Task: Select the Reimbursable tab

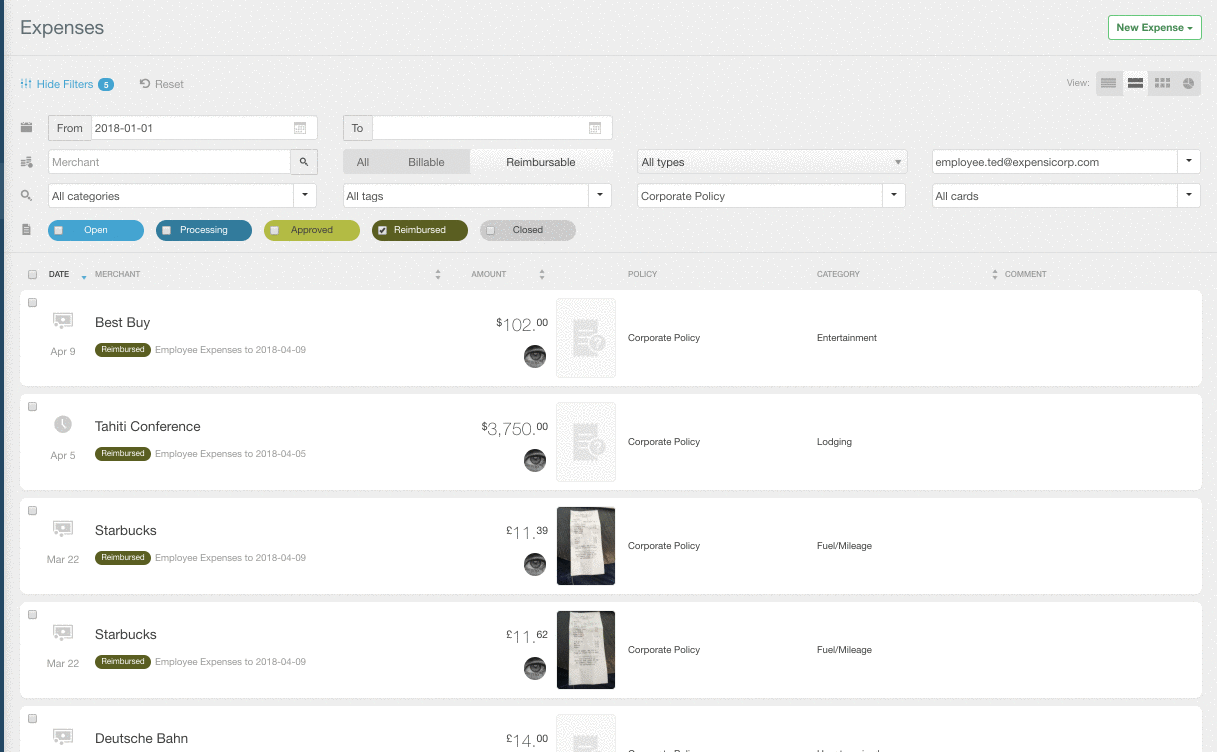Action: pos(541,162)
